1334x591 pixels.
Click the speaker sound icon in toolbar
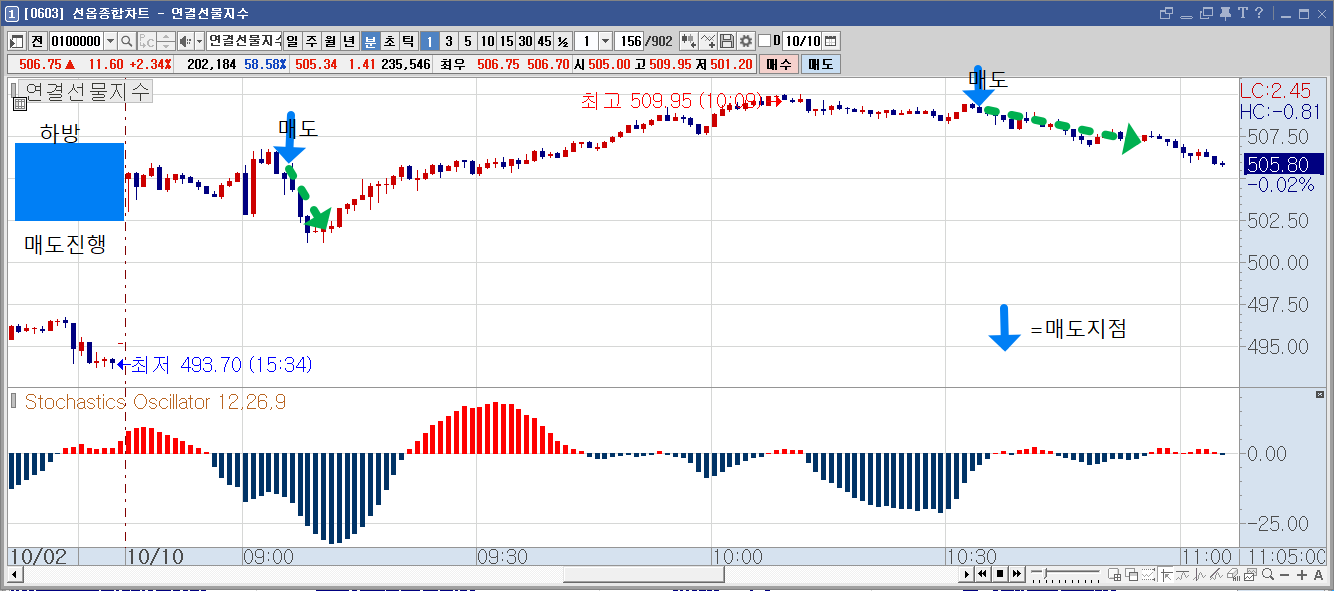[185, 41]
